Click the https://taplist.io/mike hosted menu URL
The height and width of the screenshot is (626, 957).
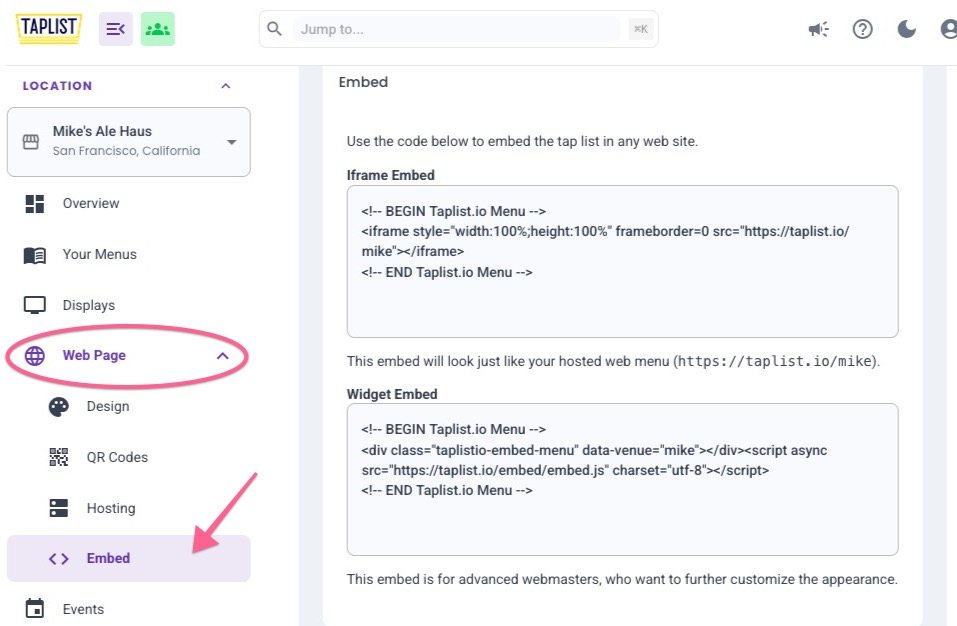click(x=776, y=361)
